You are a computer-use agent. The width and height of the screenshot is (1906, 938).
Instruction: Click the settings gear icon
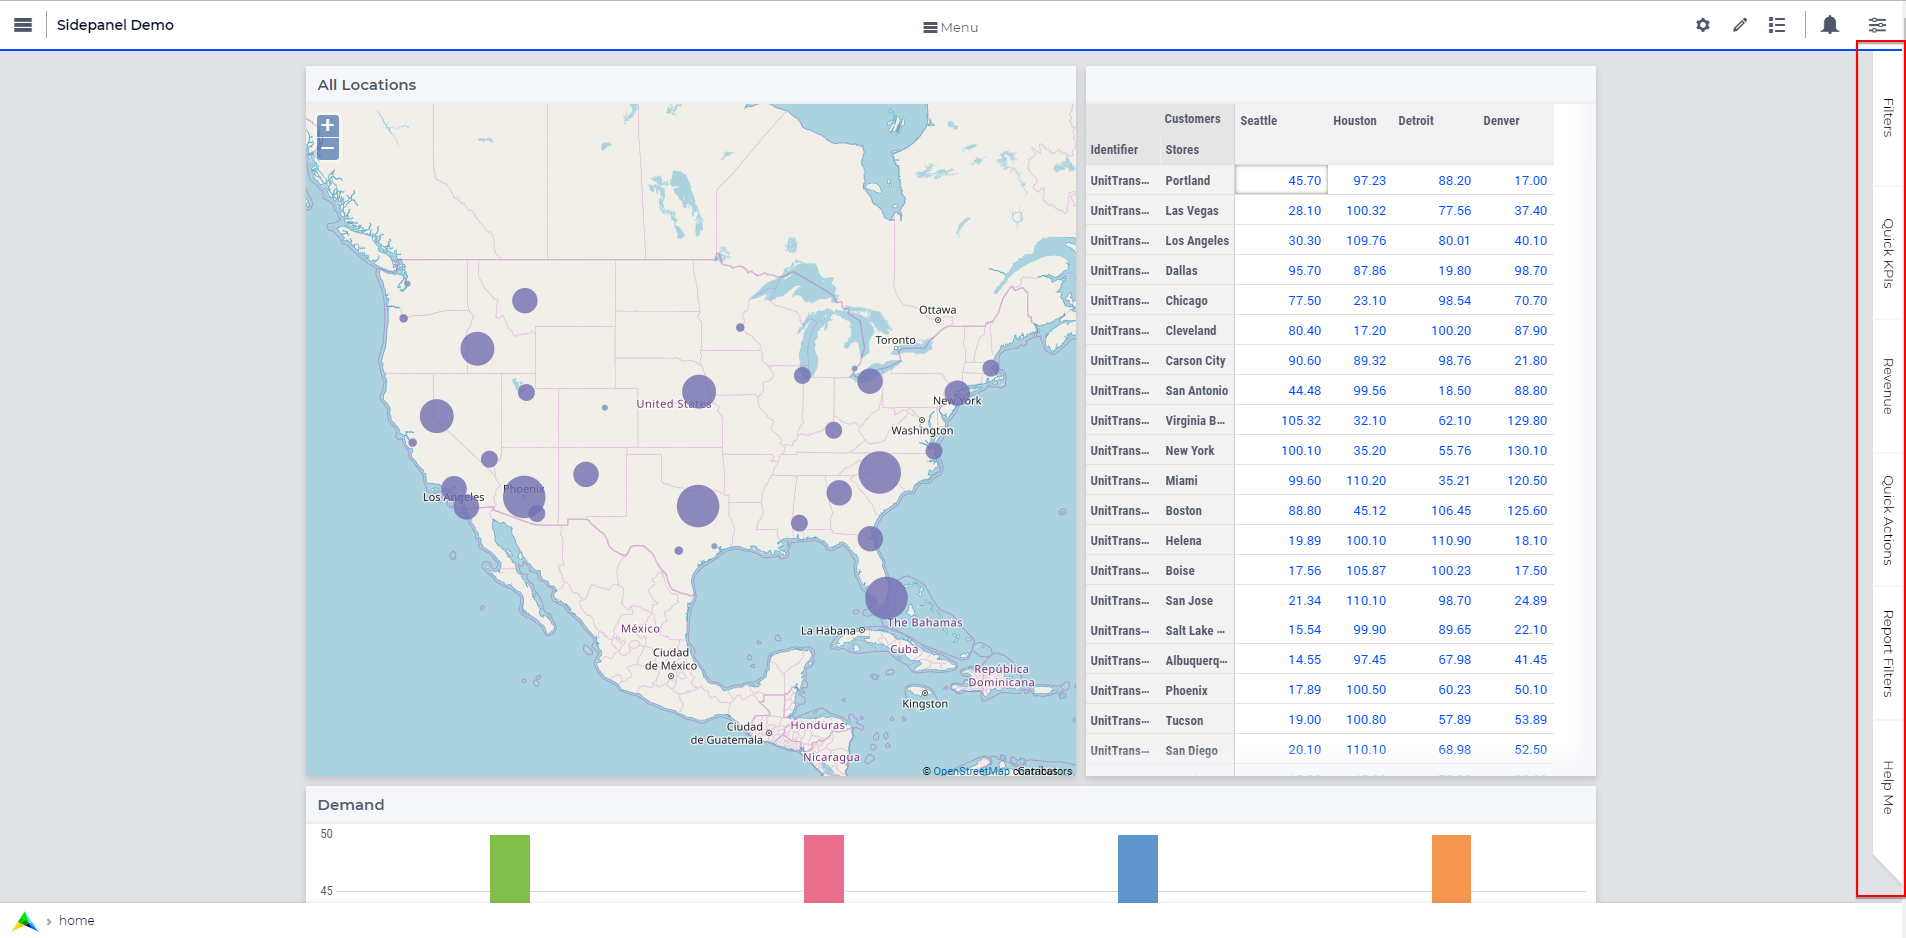tap(1702, 25)
